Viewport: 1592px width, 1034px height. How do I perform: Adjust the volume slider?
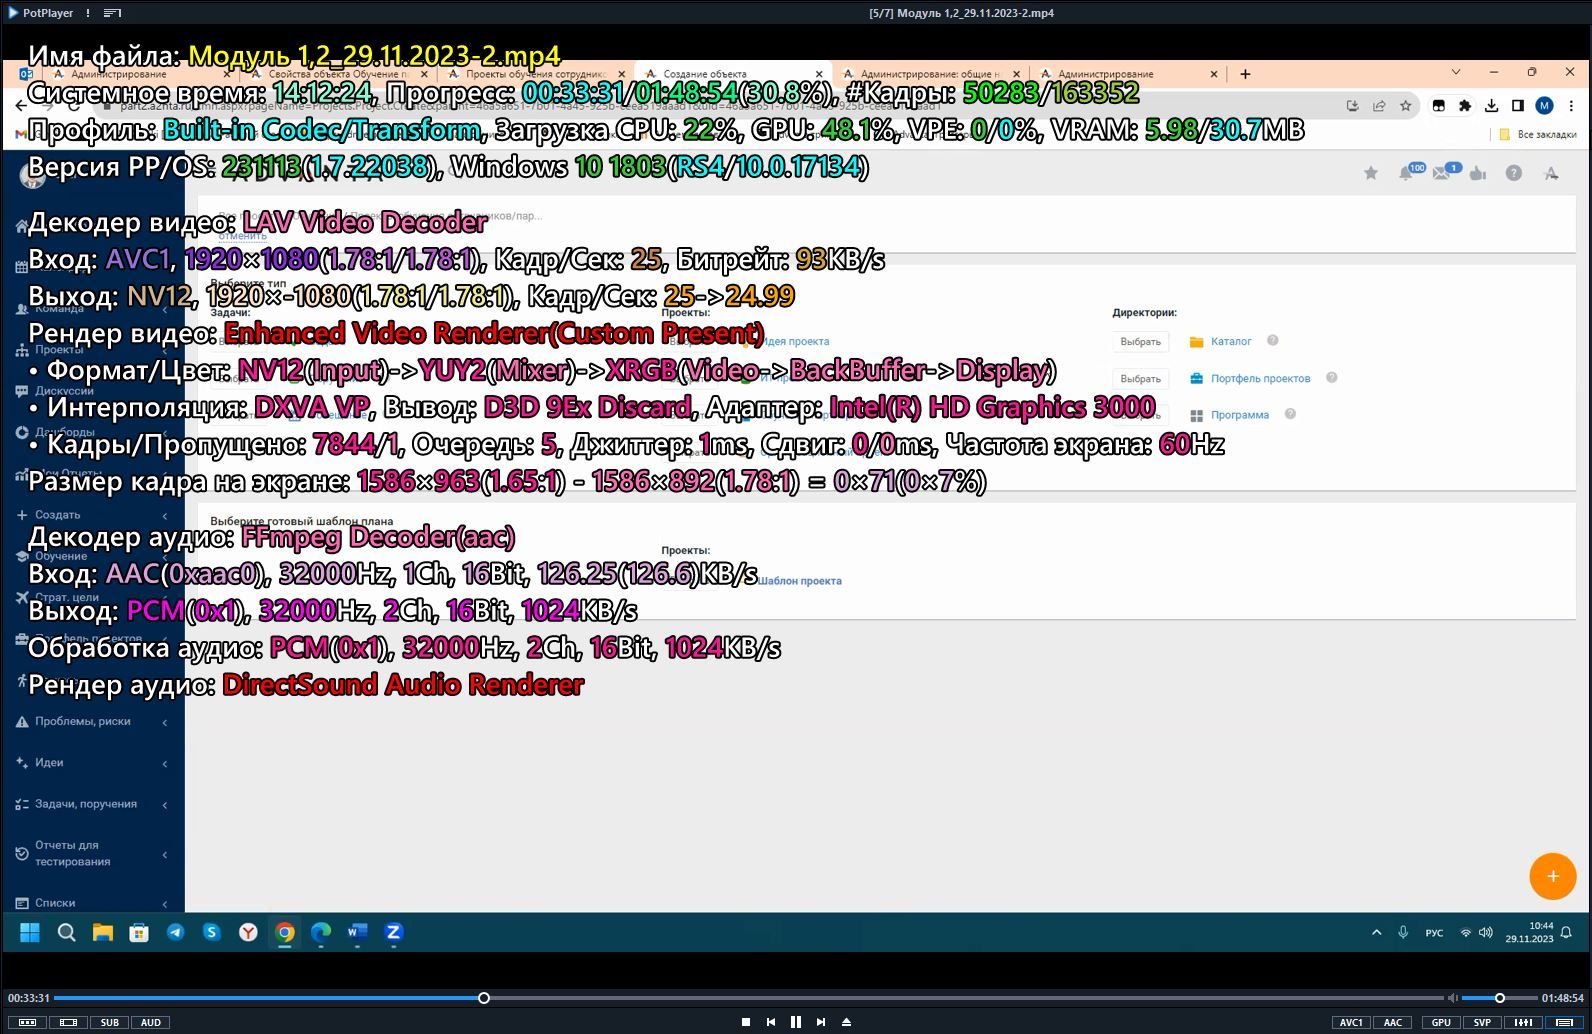1499,998
